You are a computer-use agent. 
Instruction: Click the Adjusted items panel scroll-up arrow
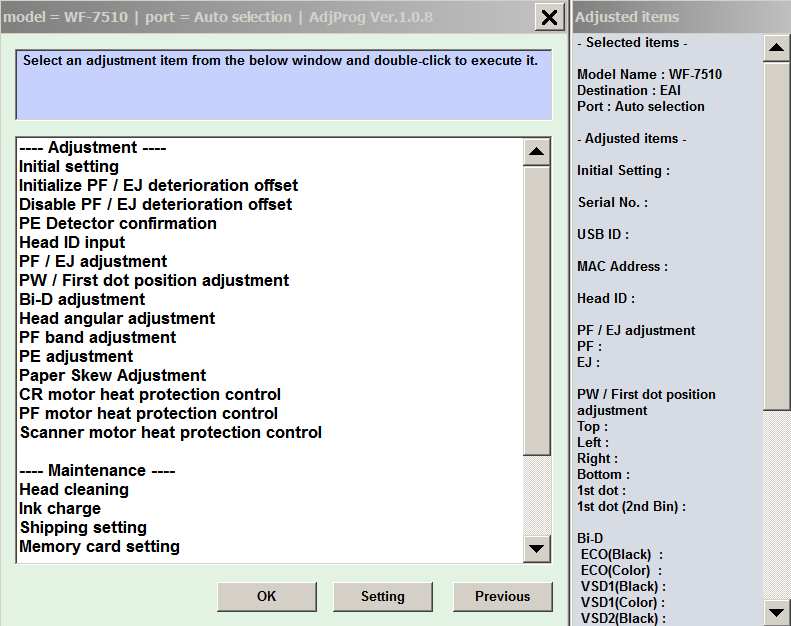tap(776, 48)
